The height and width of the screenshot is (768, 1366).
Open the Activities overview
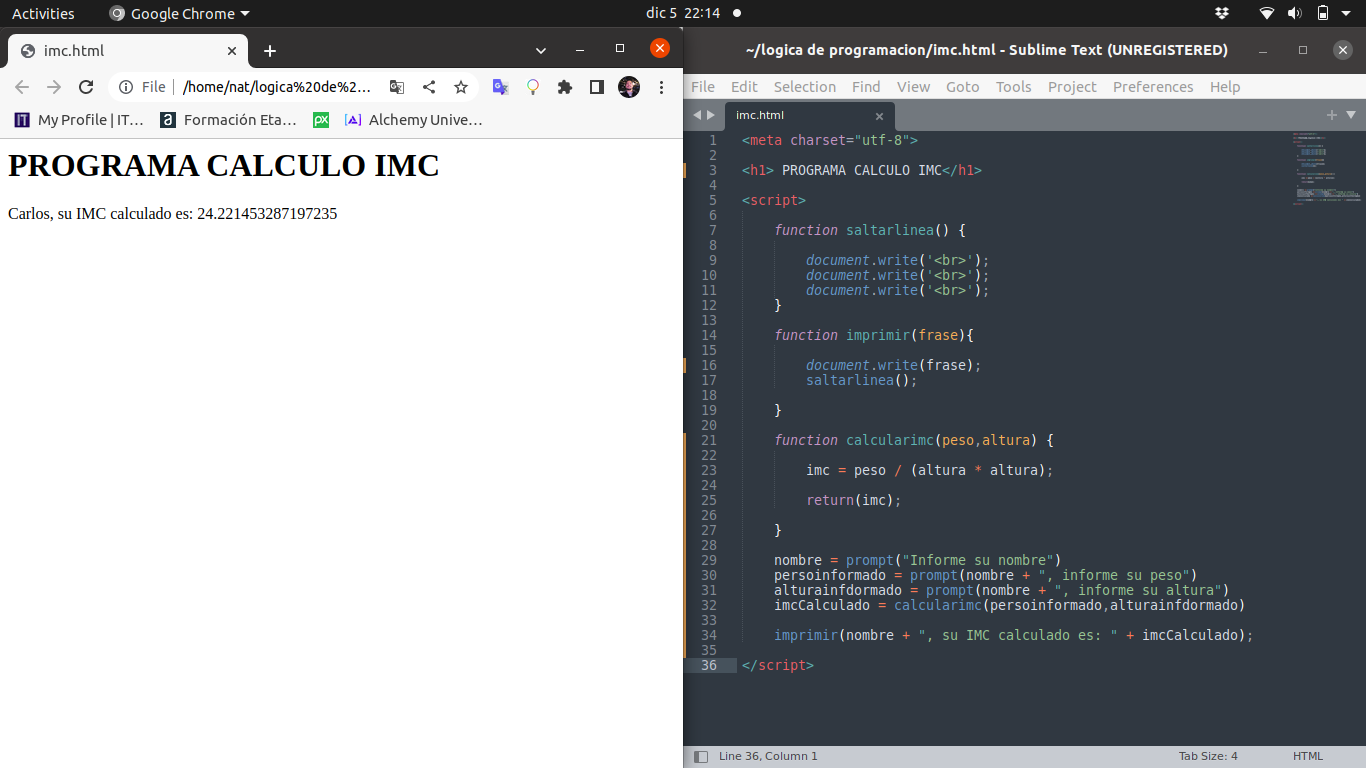coord(43,13)
